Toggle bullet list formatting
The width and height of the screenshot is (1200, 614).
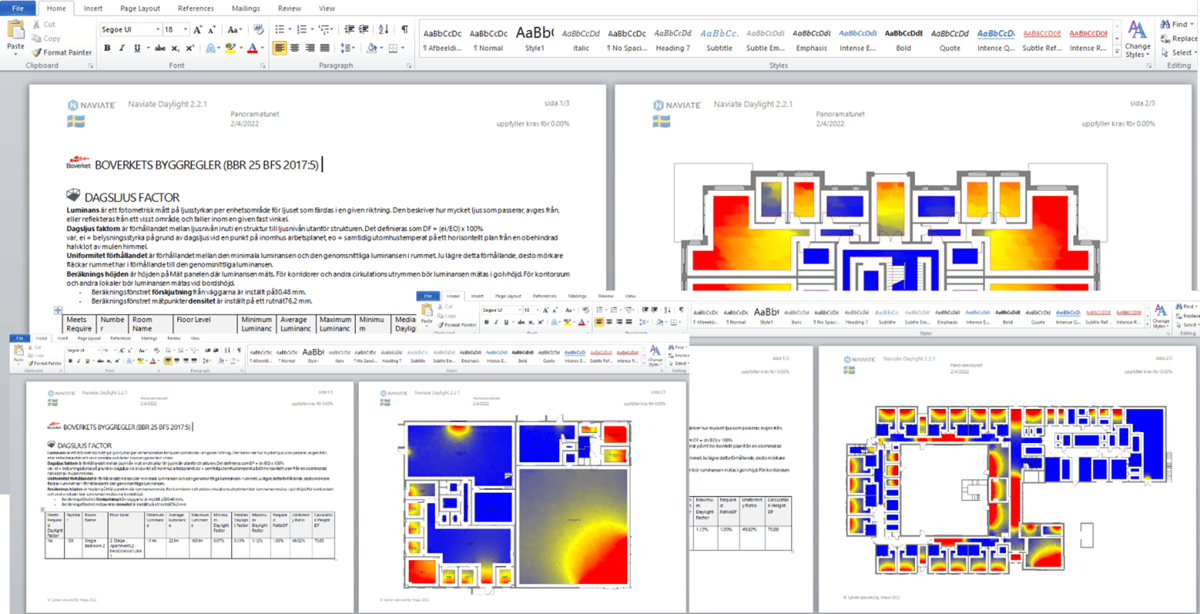278,29
